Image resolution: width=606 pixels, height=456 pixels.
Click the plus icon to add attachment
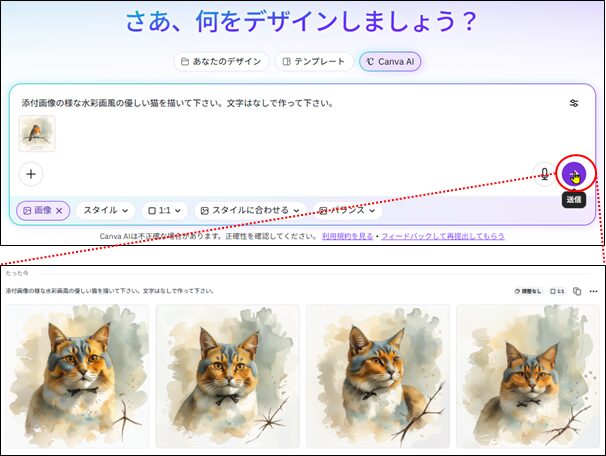point(31,173)
